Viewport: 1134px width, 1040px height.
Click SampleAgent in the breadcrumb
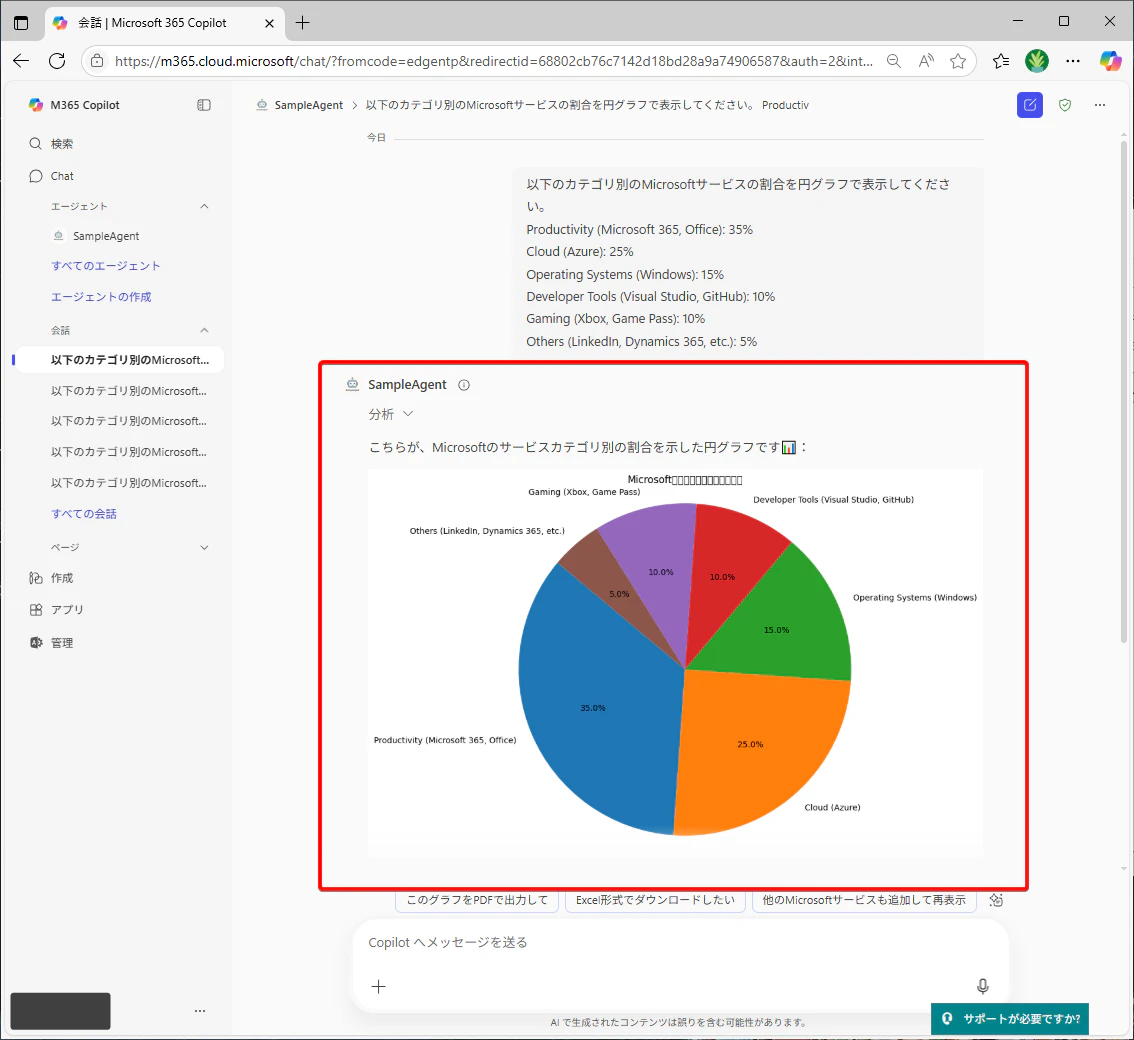click(308, 105)
